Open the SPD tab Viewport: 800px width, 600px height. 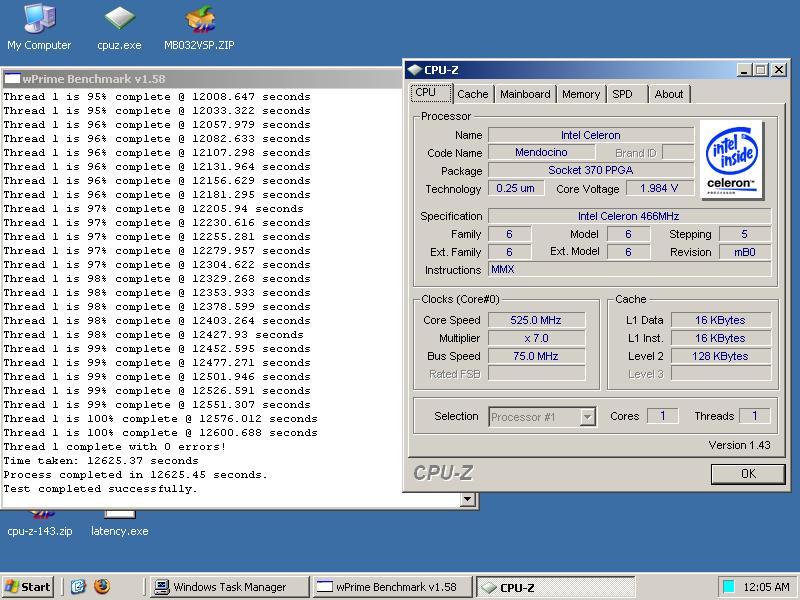click(627, 94)
